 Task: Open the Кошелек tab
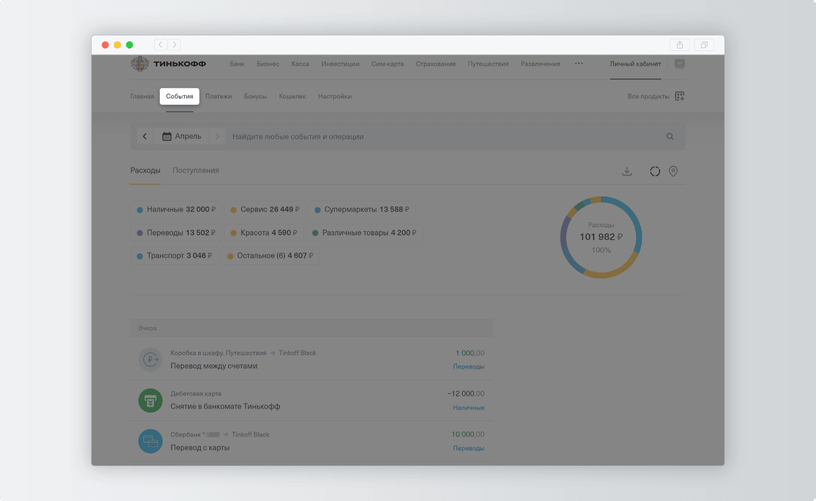click(x=292, y=96)
